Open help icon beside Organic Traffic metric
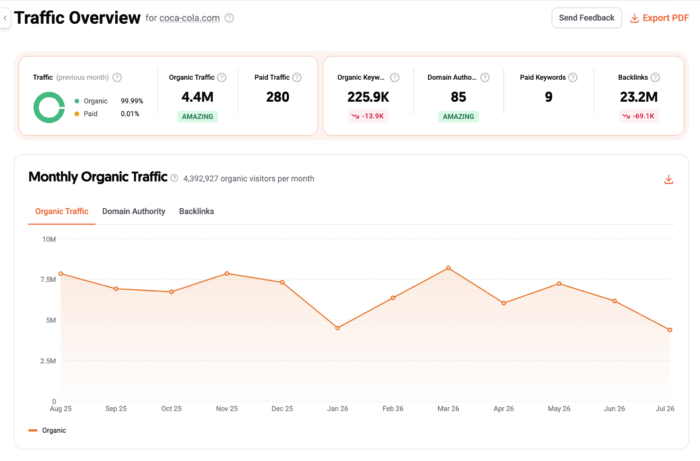This screenshot has width=700, height=461. pos(221,78)
